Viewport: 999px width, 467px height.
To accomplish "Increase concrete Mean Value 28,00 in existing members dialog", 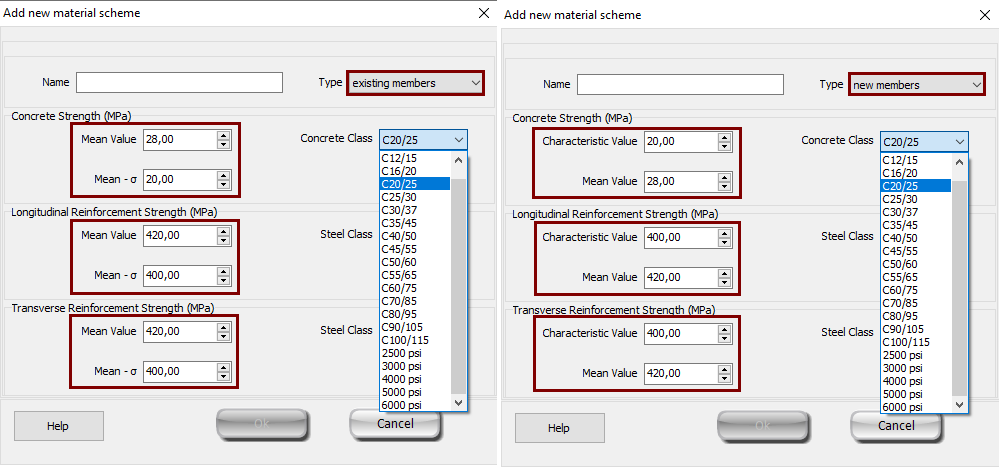I will point(223,136).
